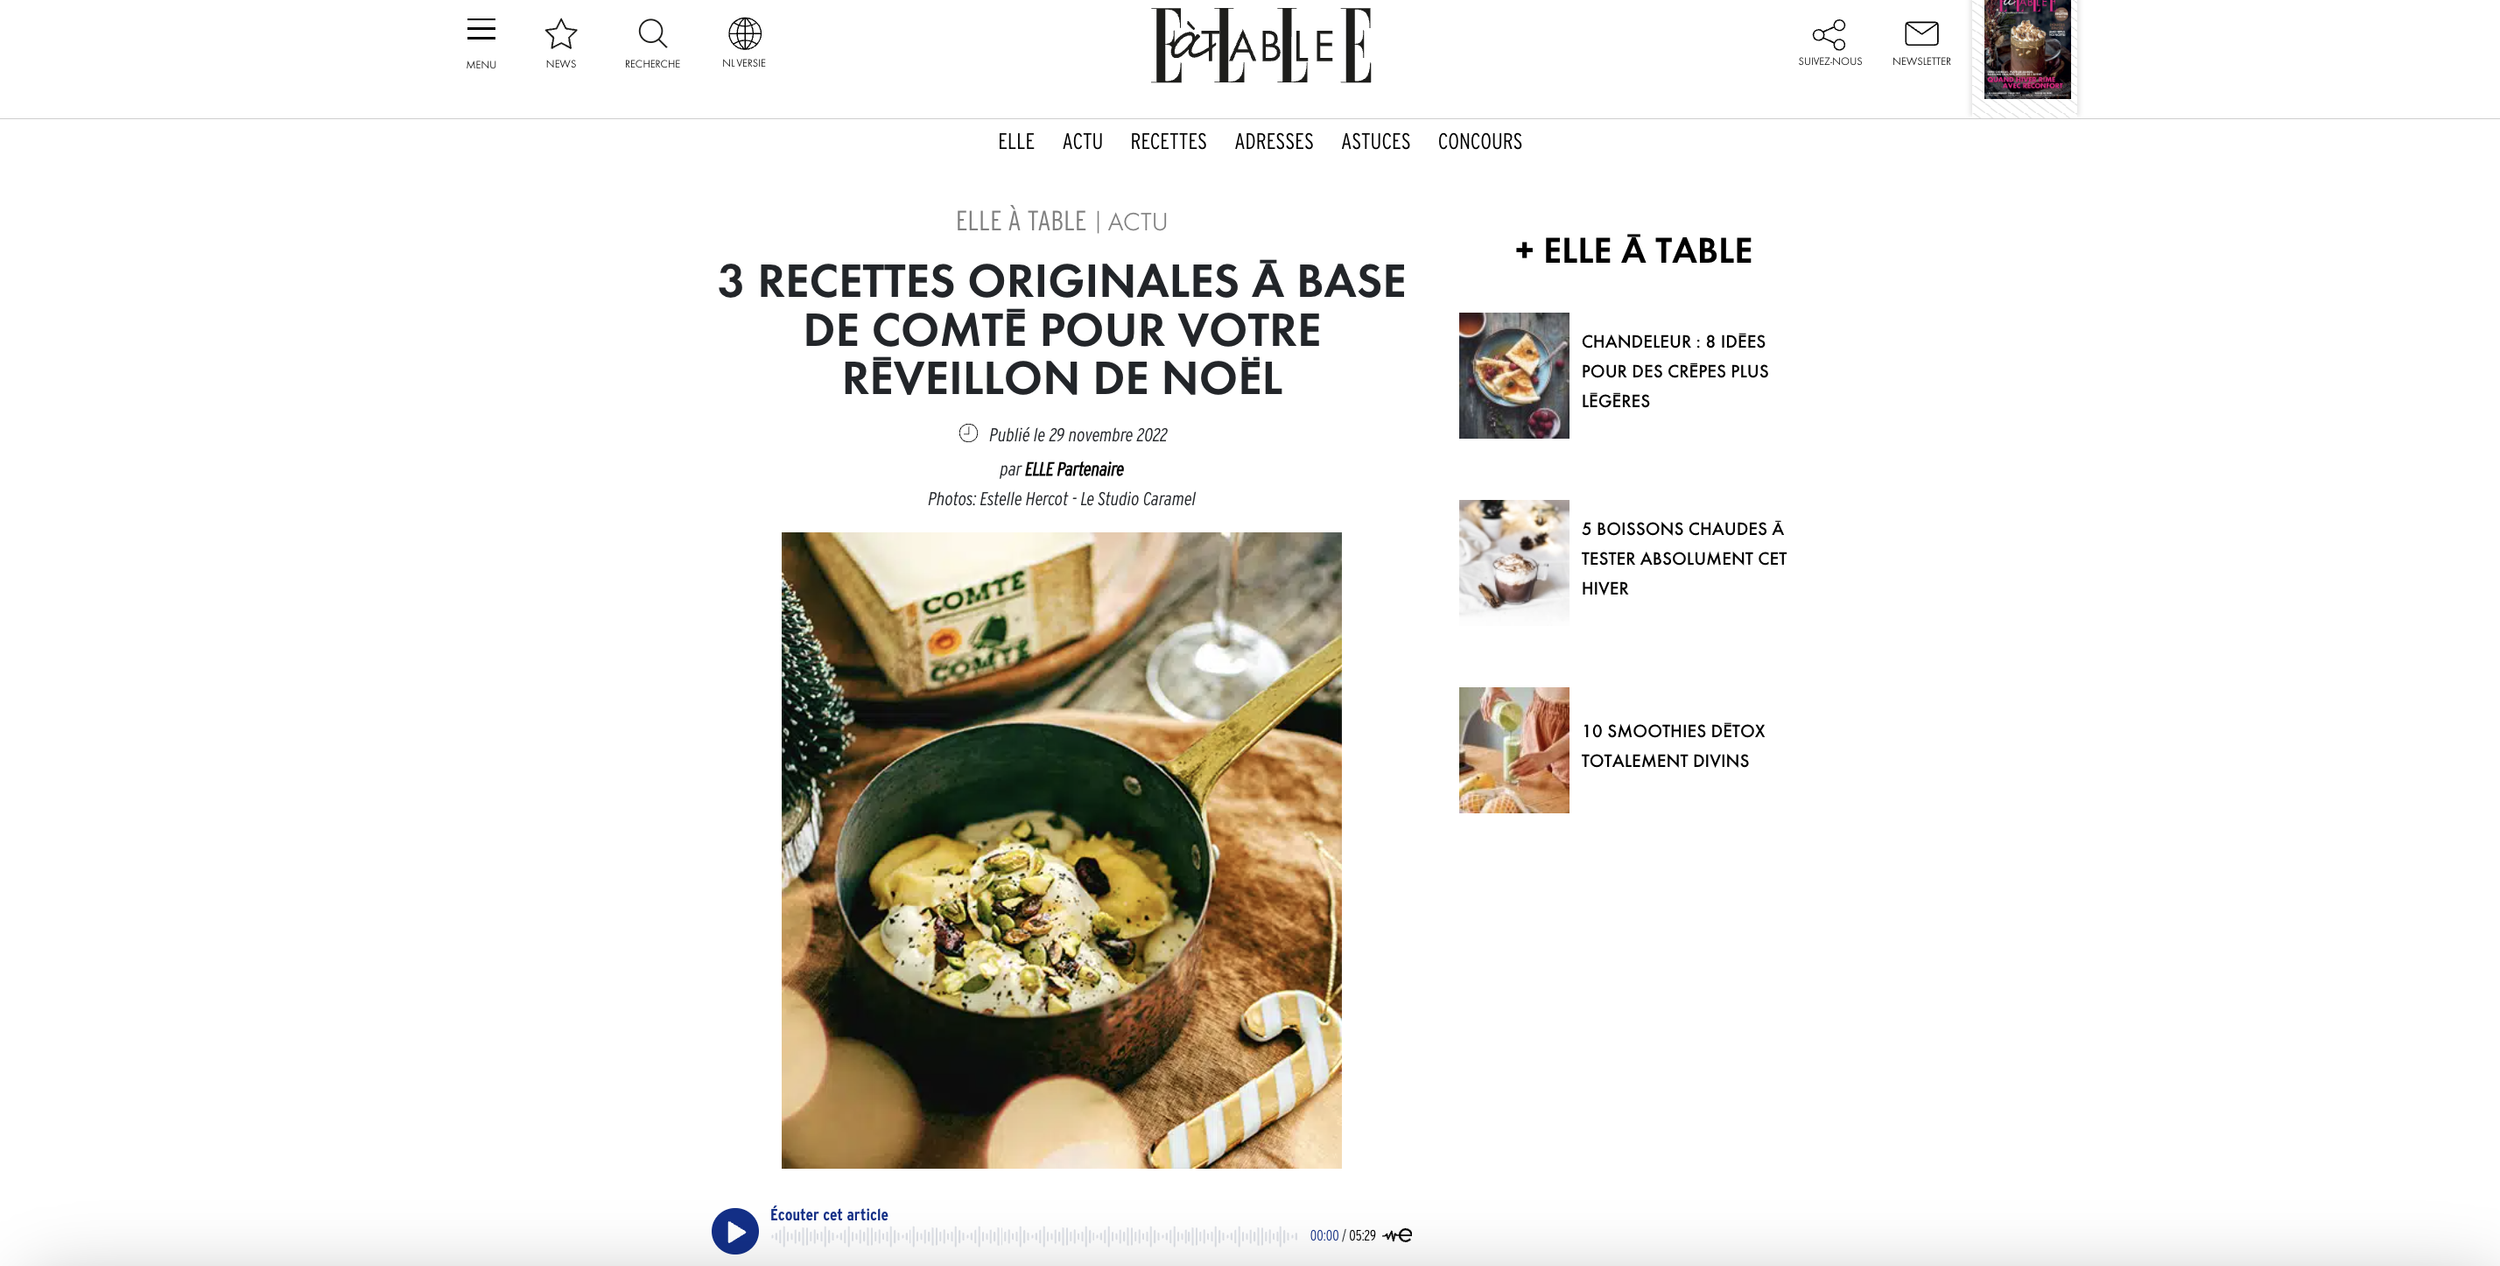Select ADRESSES in the navigation bar
Image resolution: width=2500 pixels, height=1266 pixels.
1274,142
